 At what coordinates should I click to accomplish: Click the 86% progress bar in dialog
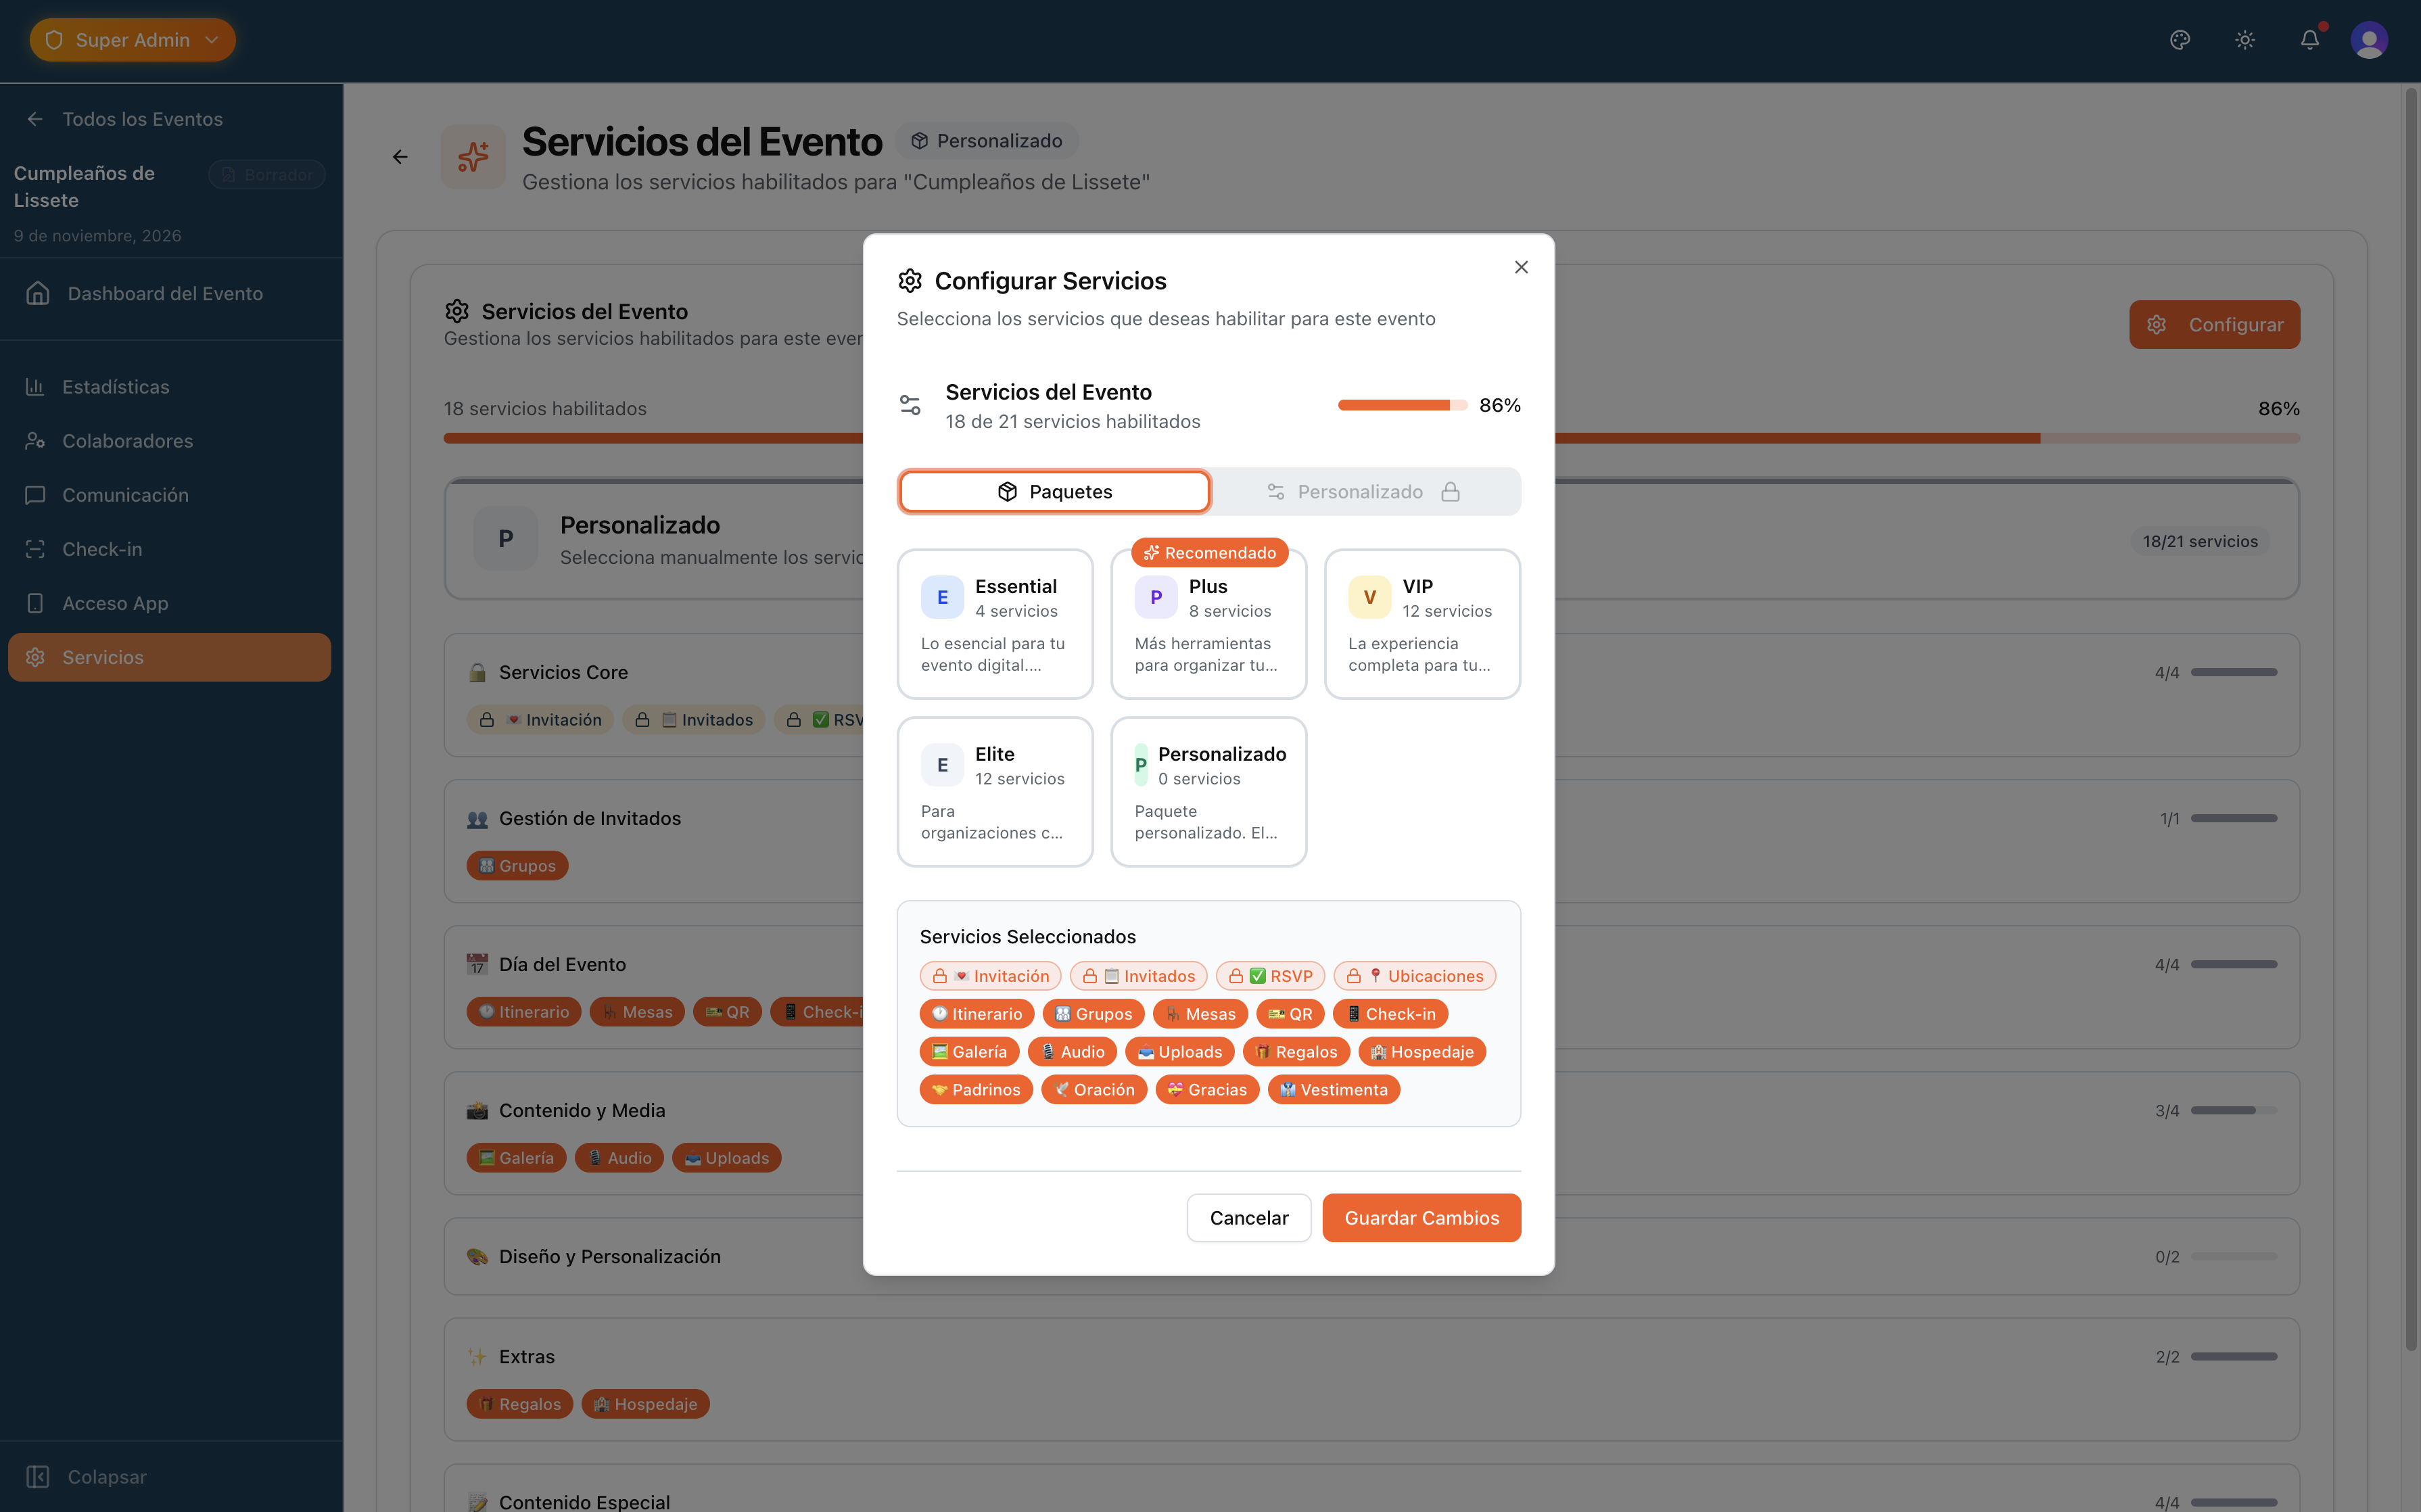(1402, 405)
